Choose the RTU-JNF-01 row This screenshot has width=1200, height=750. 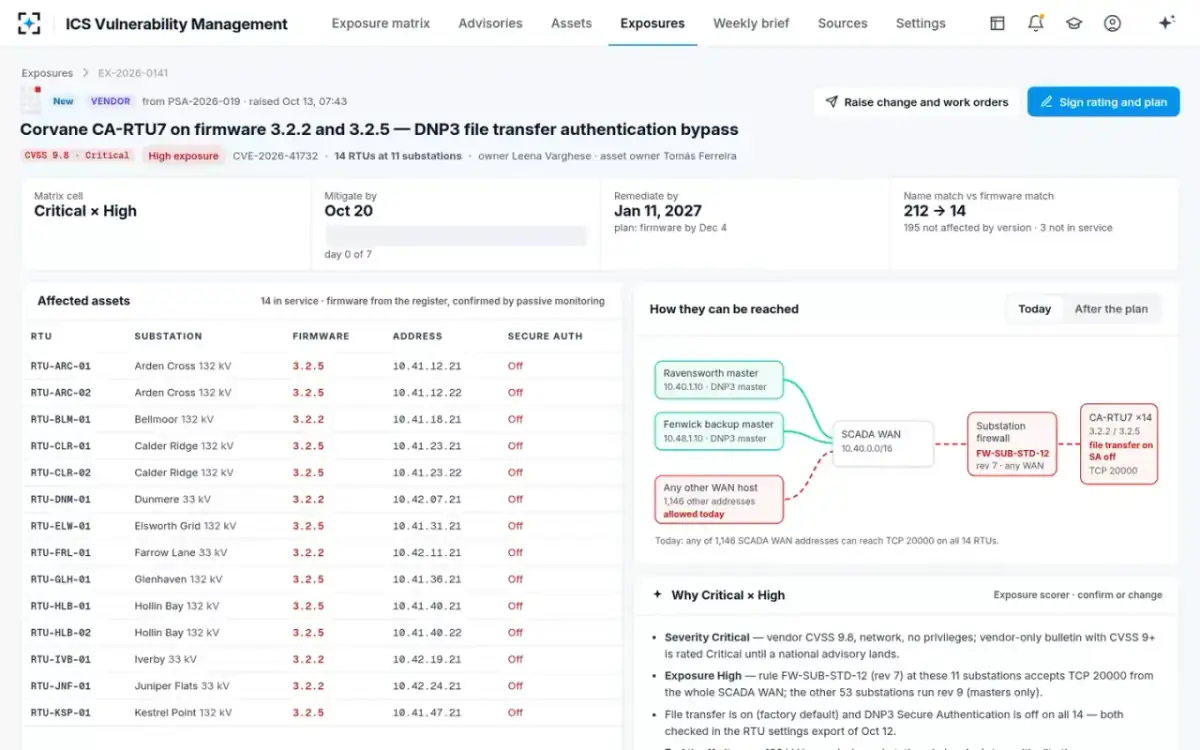(x=322, y=686)
